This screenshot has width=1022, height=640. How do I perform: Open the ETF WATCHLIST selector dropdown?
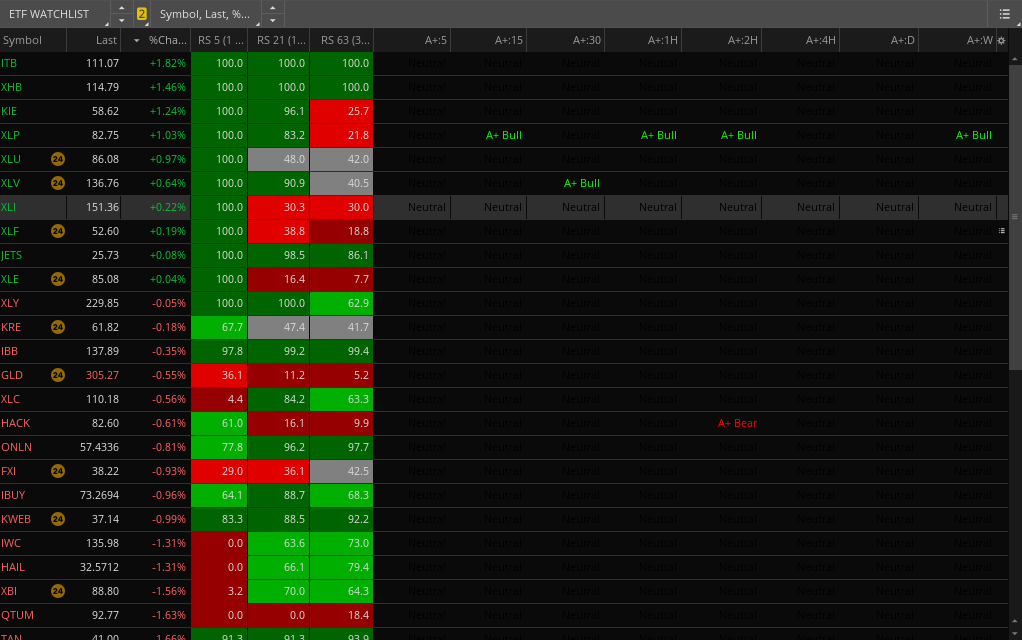point(55,14)
